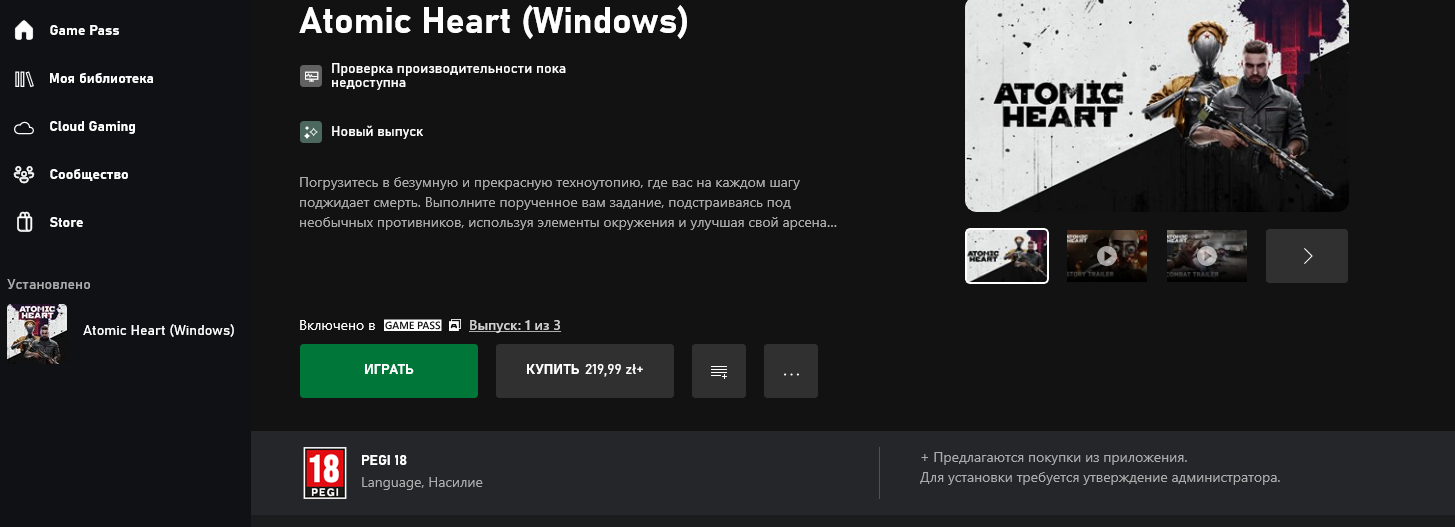
Task: Open the Store shopping bag icon
Action: point(24,222)
